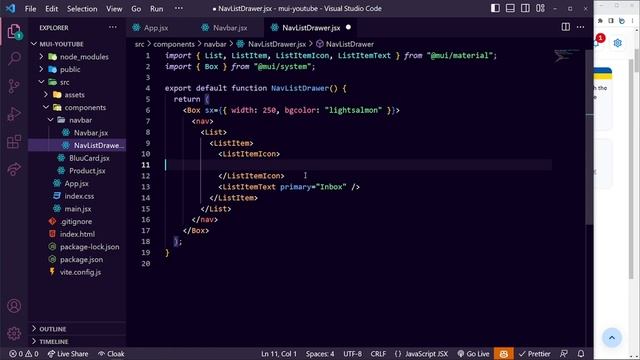Open package.json file
This screenshot has width=640, height=360.
[x=81, y=259]
